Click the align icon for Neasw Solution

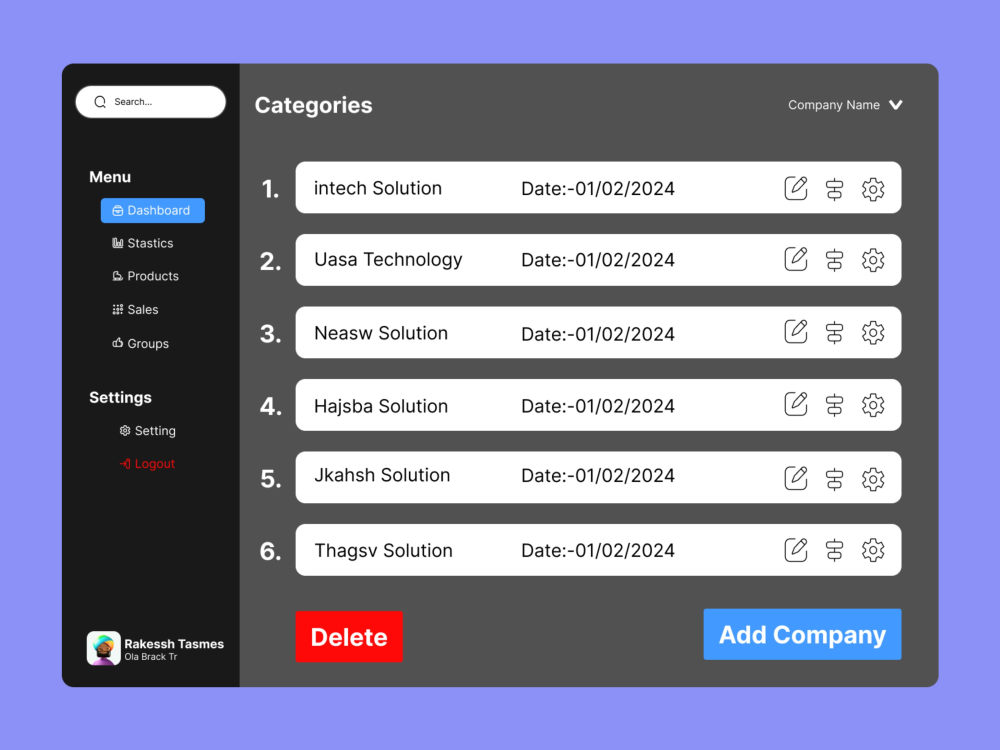point(834,333)
